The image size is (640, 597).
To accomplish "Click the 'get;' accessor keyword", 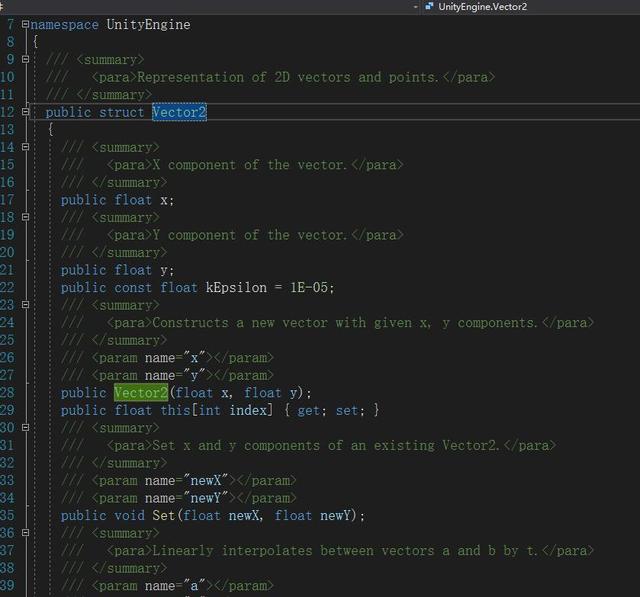I will pyautogui.click(x=312, y=410).
